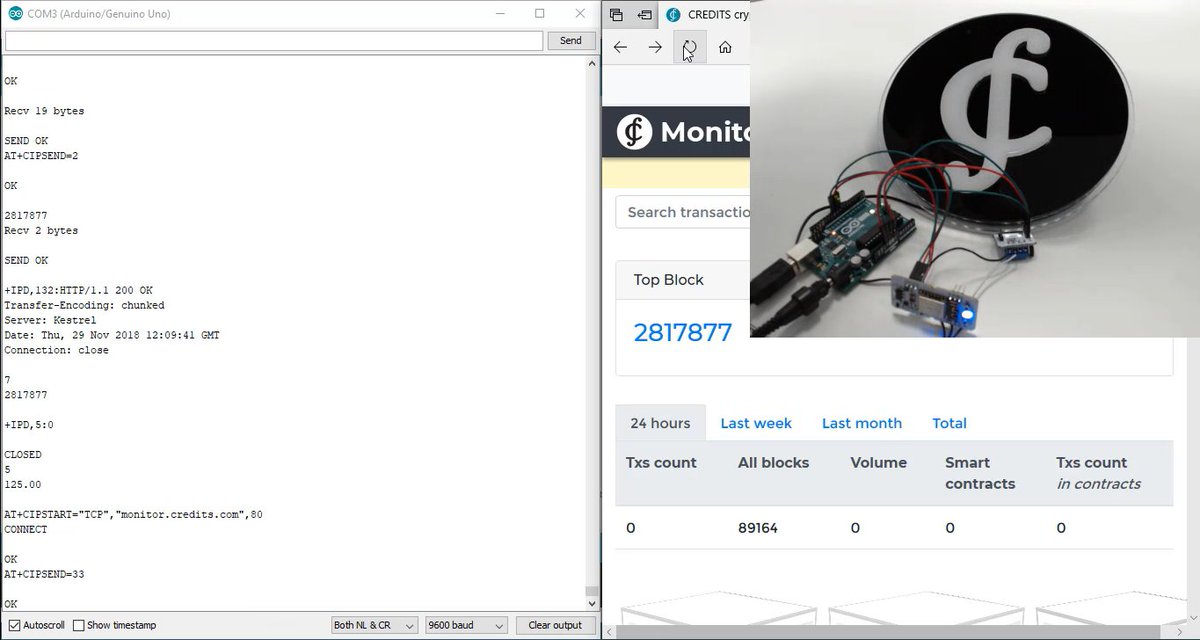Click the 'Transfer-Encoding: chunked' line
Viewport: 1200px width, 640px height.
pos(84,305)
